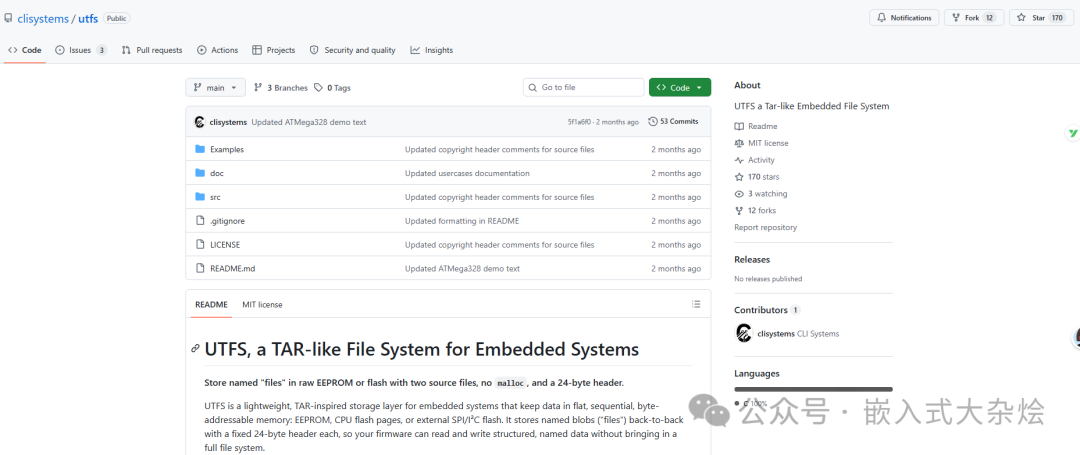Click the Languages color bar
The width and height of the screenshot is (1080, 455).
(813, 390)
